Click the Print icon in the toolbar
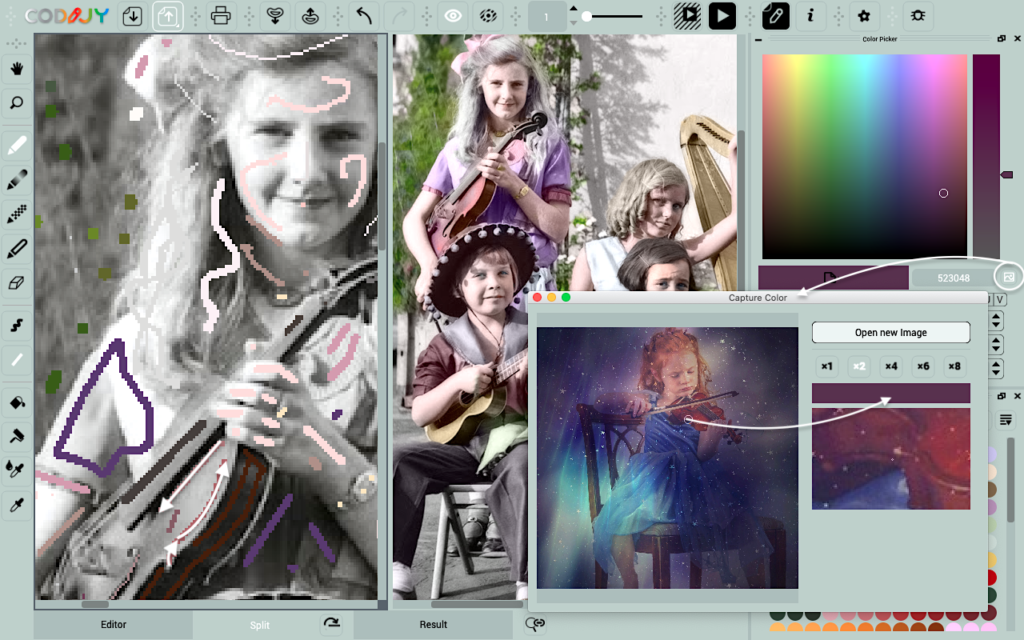 221,16
